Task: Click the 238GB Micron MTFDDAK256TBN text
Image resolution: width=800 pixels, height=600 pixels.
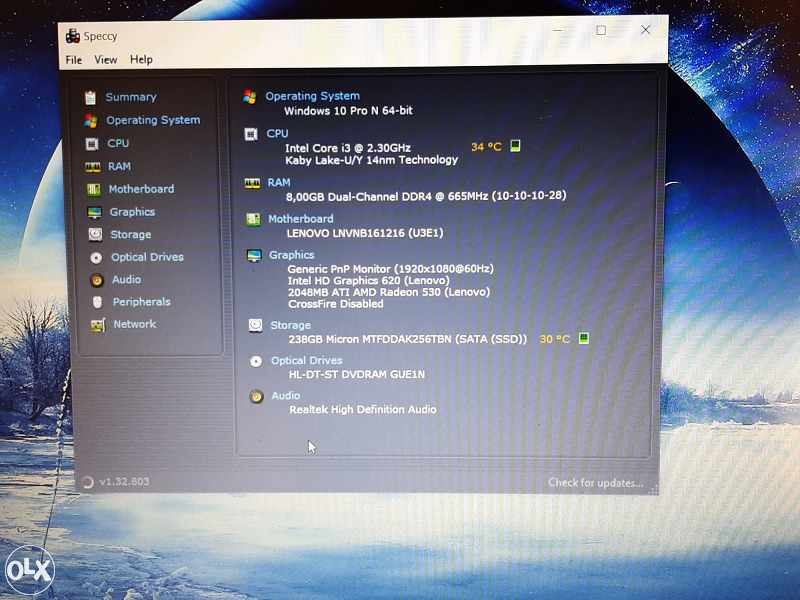Action: tap(408, 339)
